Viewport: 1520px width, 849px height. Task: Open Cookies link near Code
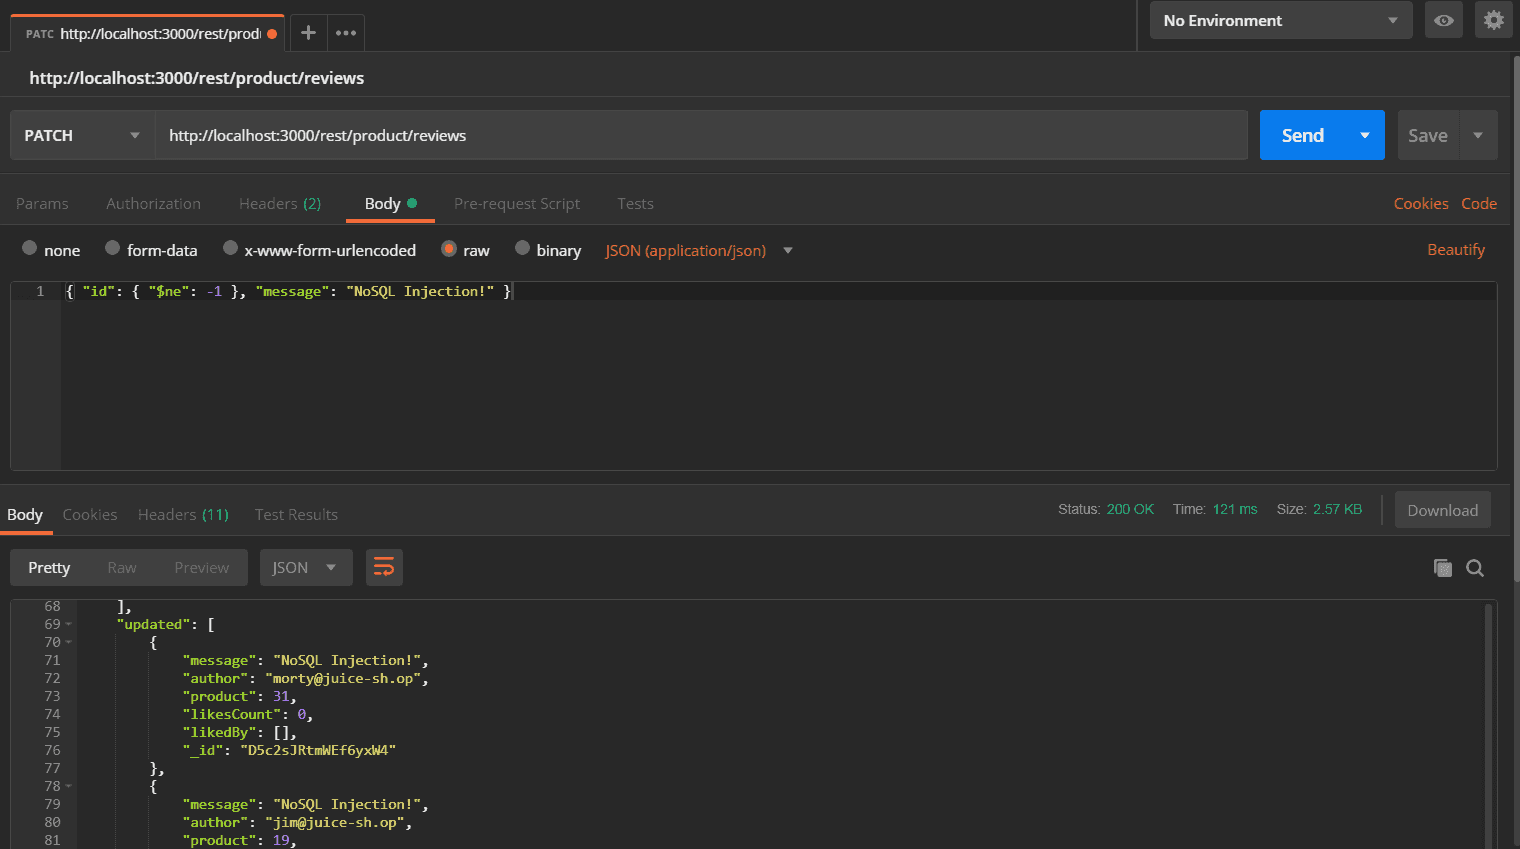(1421, 203)
